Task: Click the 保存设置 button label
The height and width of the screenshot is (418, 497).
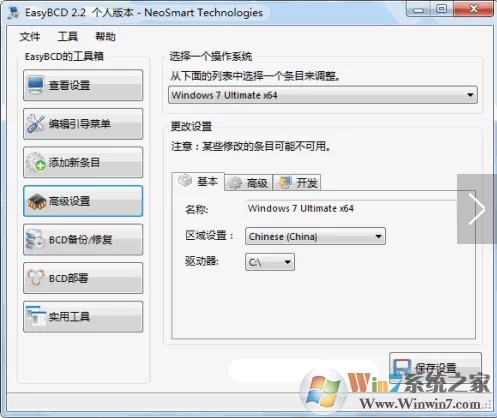Action: point(435,368)
